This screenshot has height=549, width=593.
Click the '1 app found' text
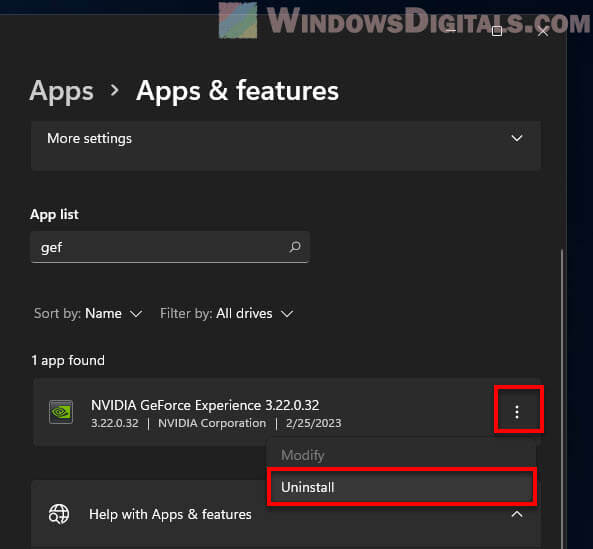click(68, 360)
